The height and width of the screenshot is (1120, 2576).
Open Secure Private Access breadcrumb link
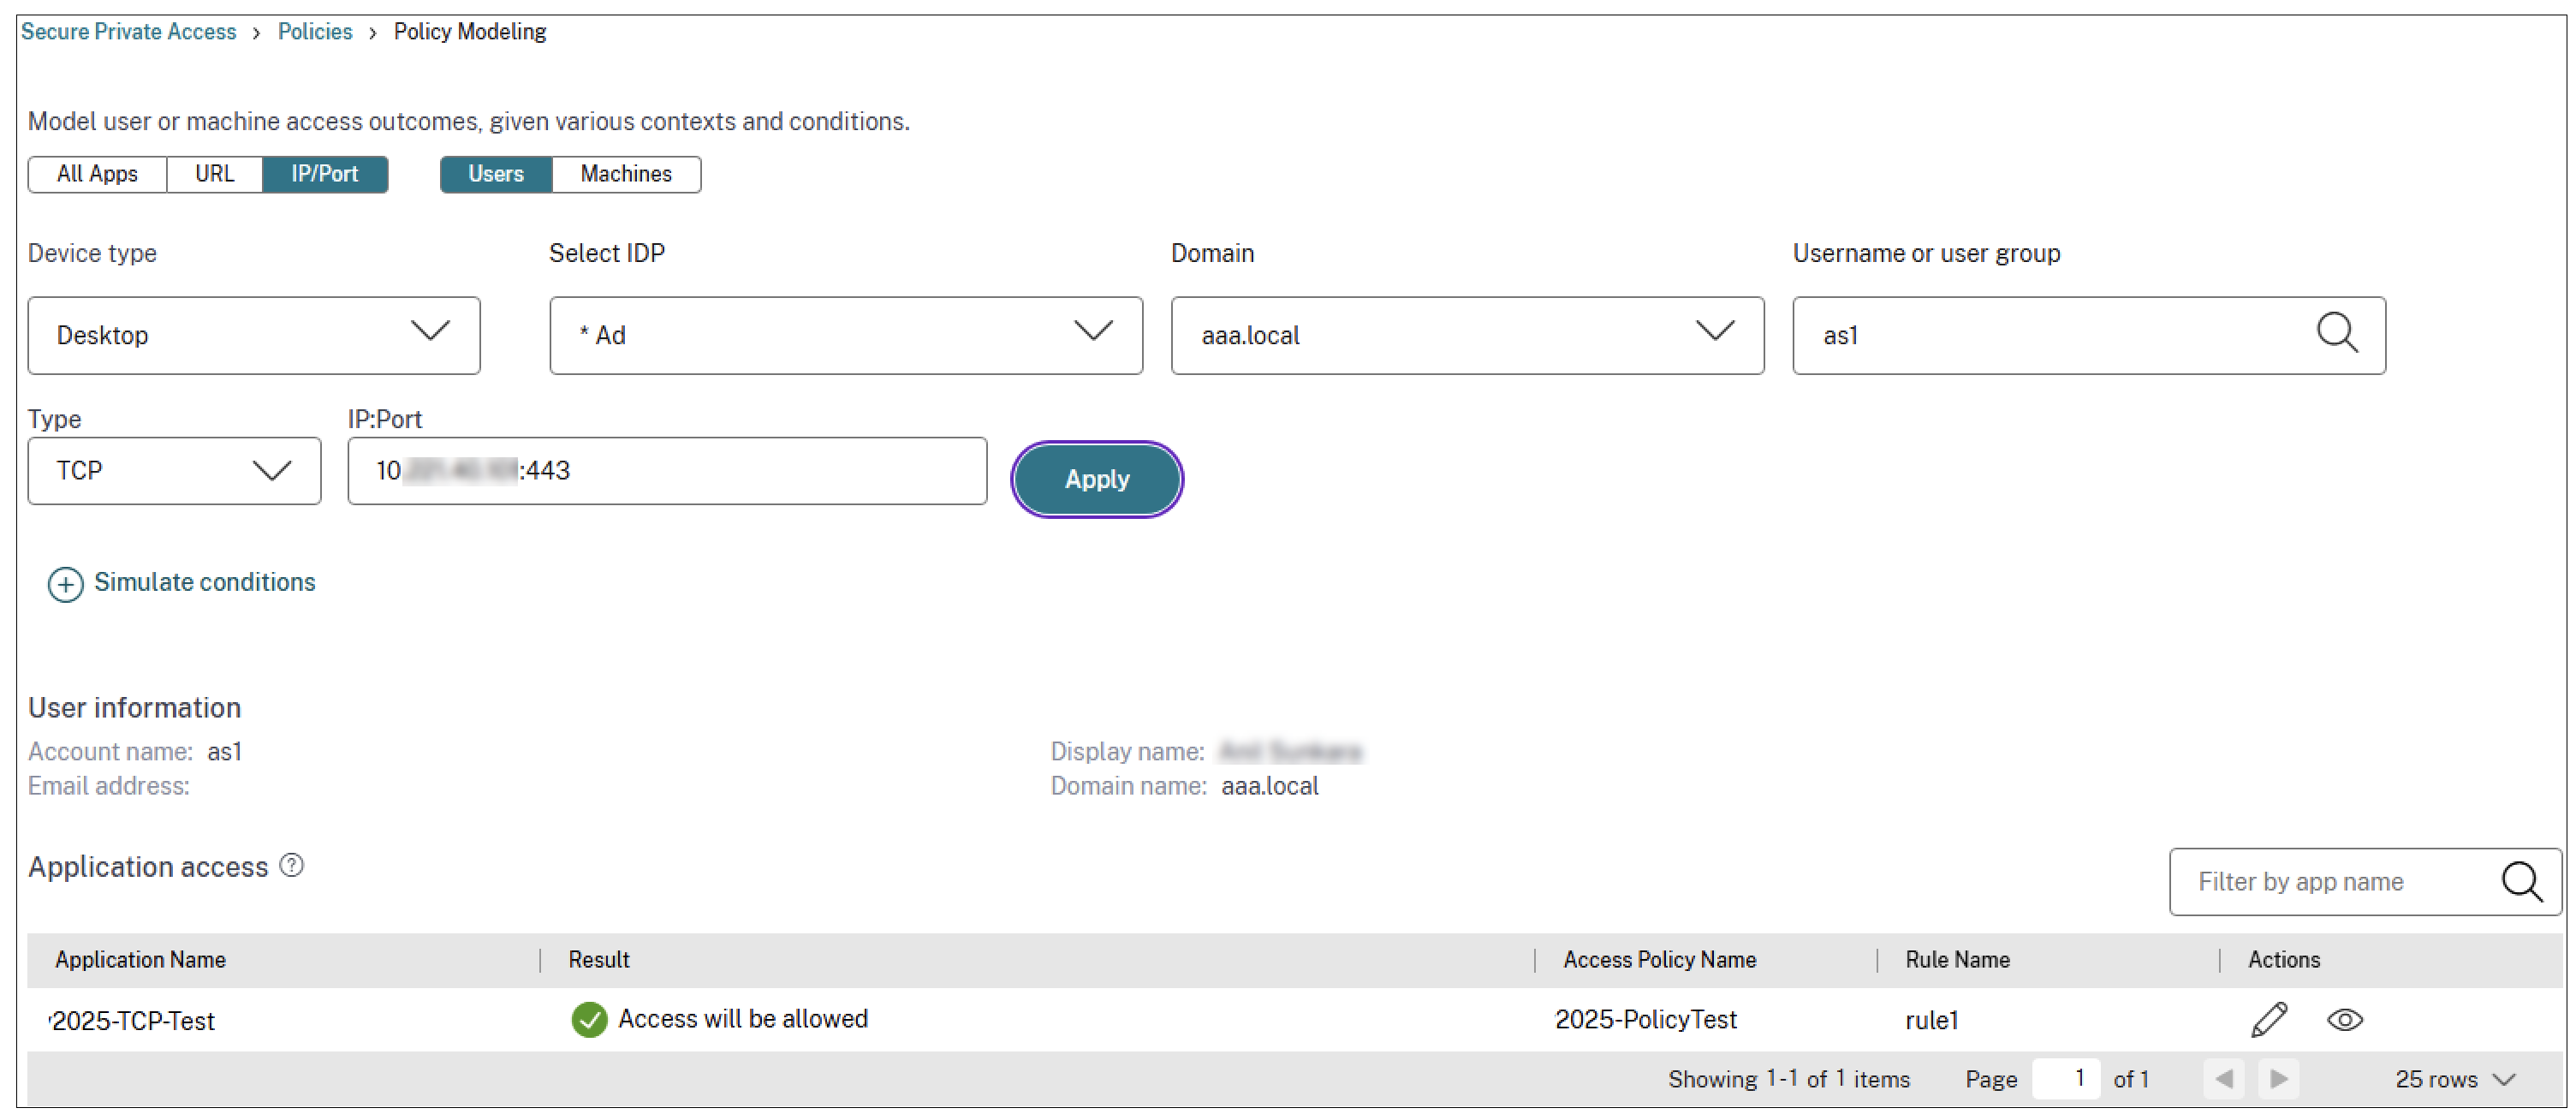(x=128, y=31)
